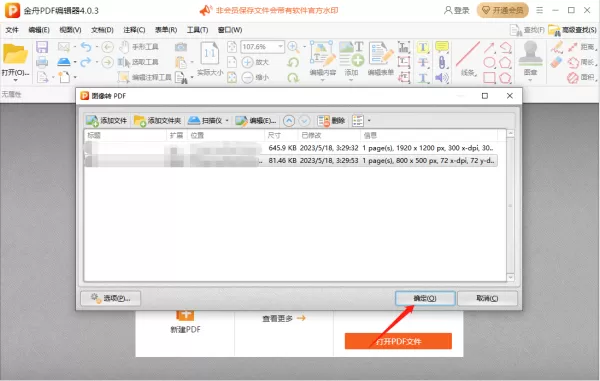Click the 已修改 column header
600x381 pixels.
tap(329, 135)
